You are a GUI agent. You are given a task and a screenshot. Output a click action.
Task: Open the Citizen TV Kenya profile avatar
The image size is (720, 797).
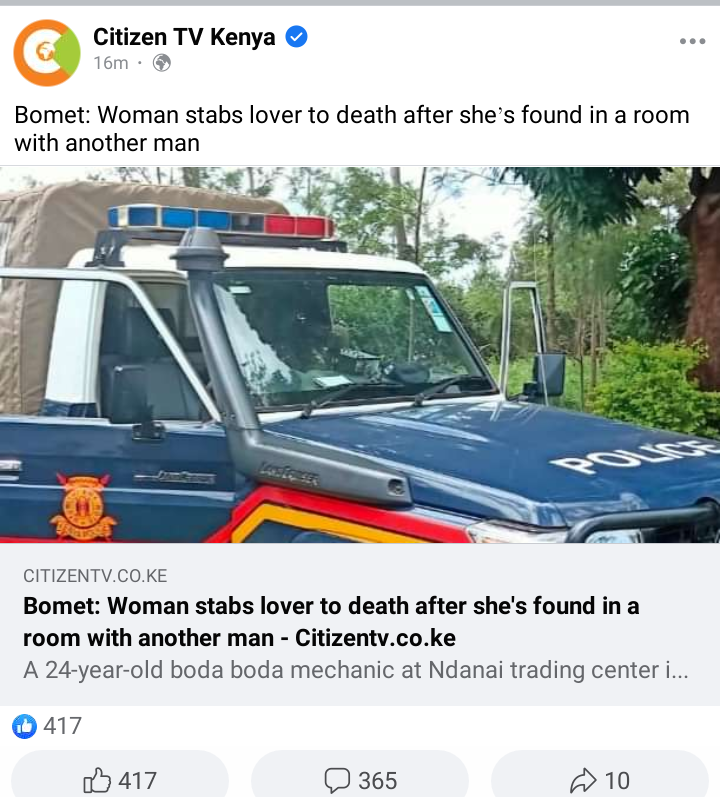(47, 53)
